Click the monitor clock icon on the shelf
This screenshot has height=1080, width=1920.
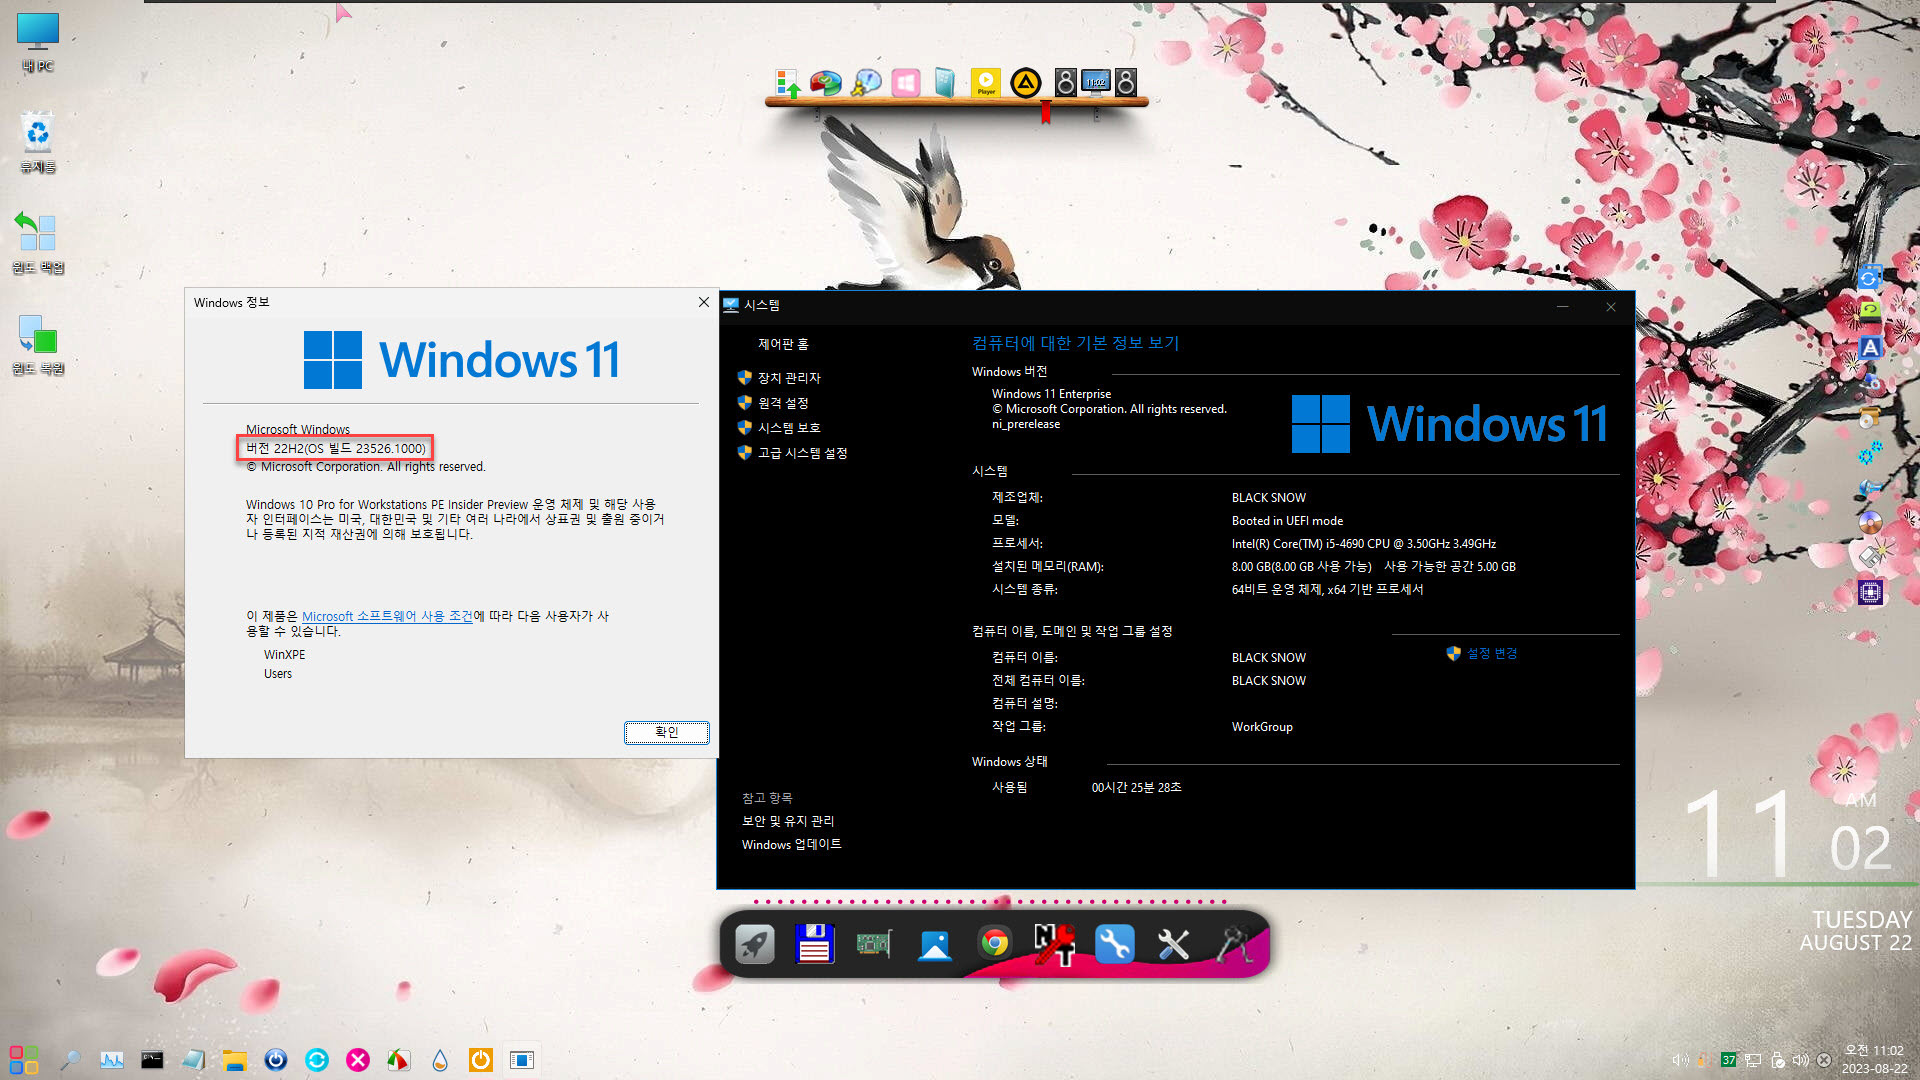tap(1096, 83)
